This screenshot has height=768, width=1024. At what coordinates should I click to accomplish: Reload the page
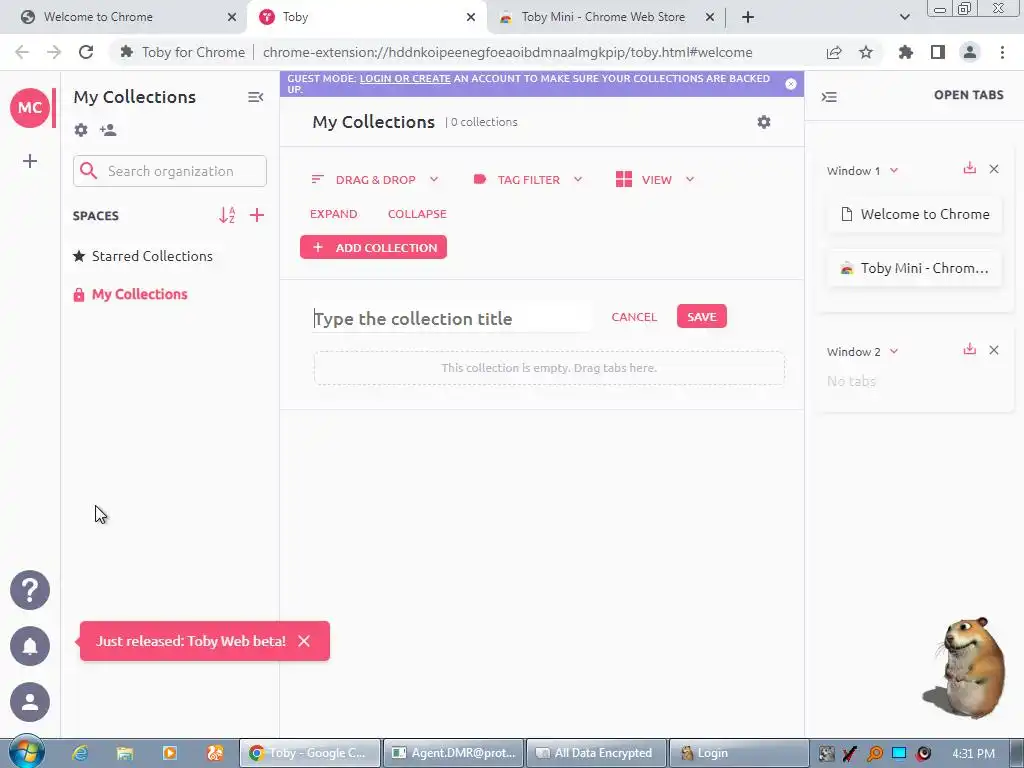tap(86, 52)
